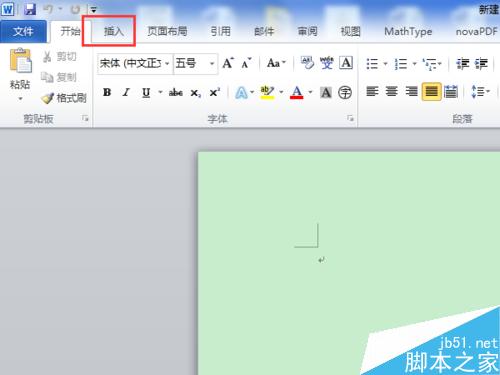Apply the red font color
The width and height of the screenshot is (500, 375).
[x=297, y=92]
